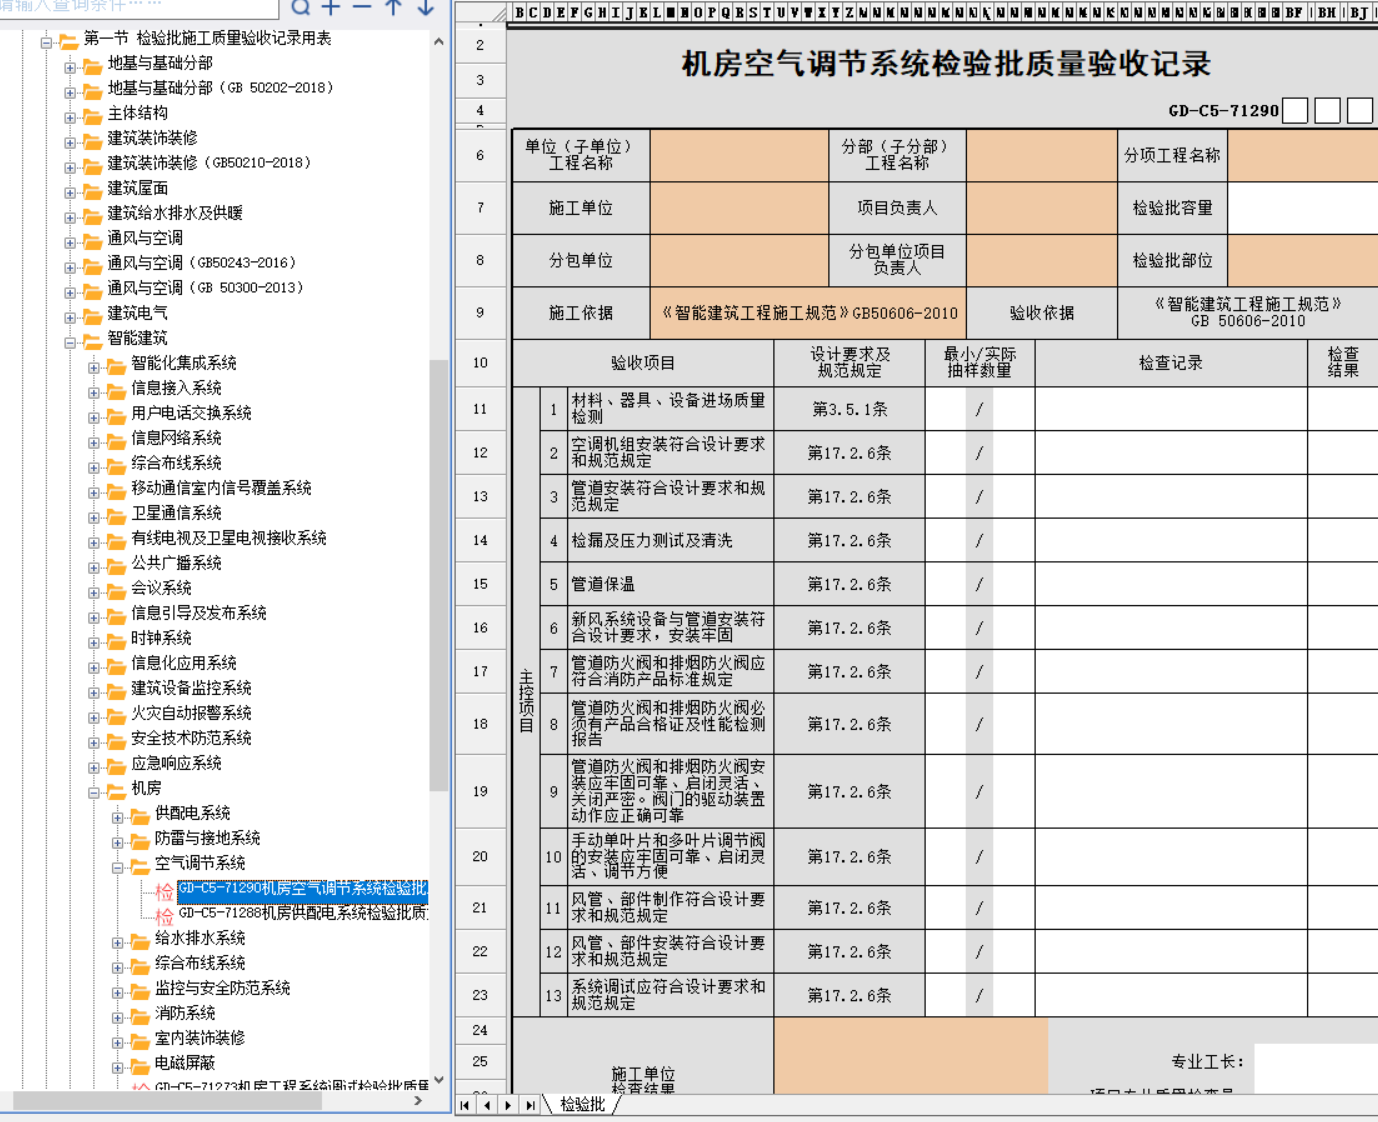This screenshot has width=1378, height=1122.
Task: Go to the previous sheet tab button
Action: coord(487,1105)
